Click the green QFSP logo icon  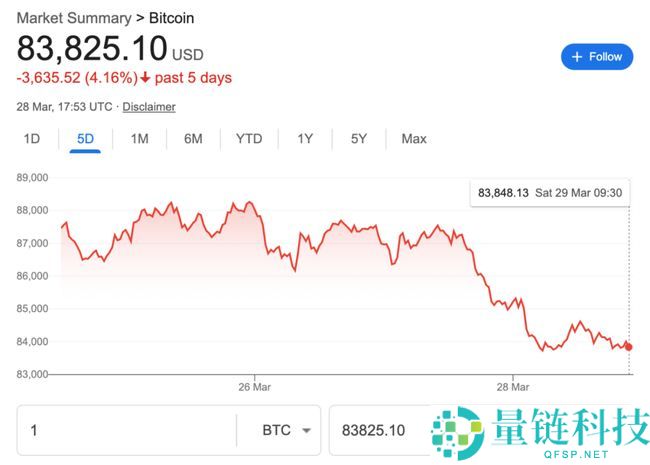(x=456, y=432)
